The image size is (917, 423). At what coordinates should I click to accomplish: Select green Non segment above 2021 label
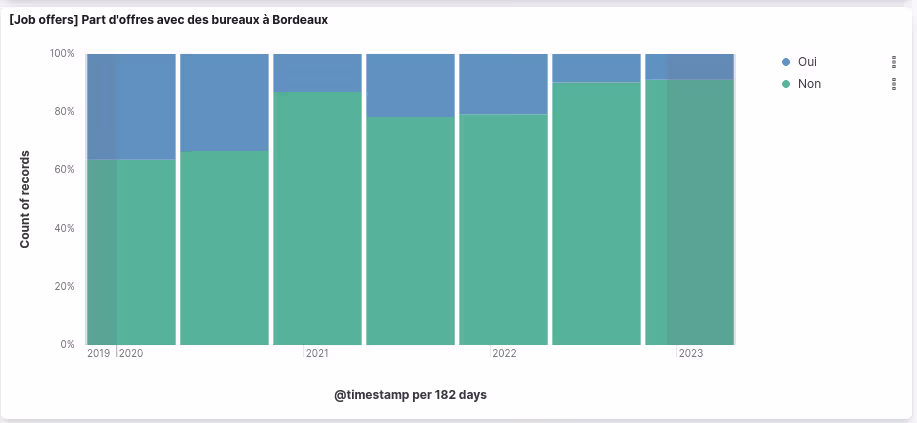coord(317,218)
